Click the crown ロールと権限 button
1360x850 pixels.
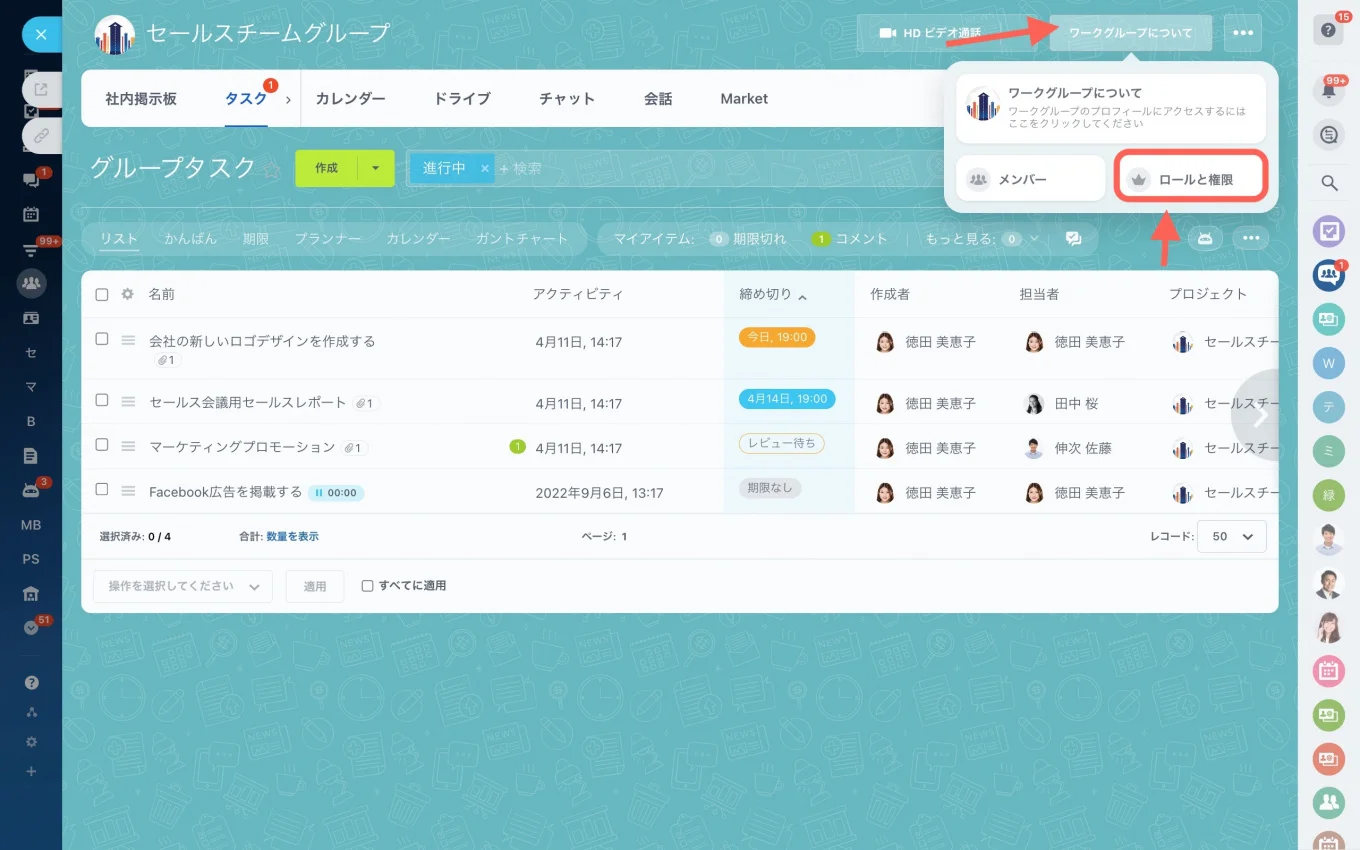(1191, 179)
